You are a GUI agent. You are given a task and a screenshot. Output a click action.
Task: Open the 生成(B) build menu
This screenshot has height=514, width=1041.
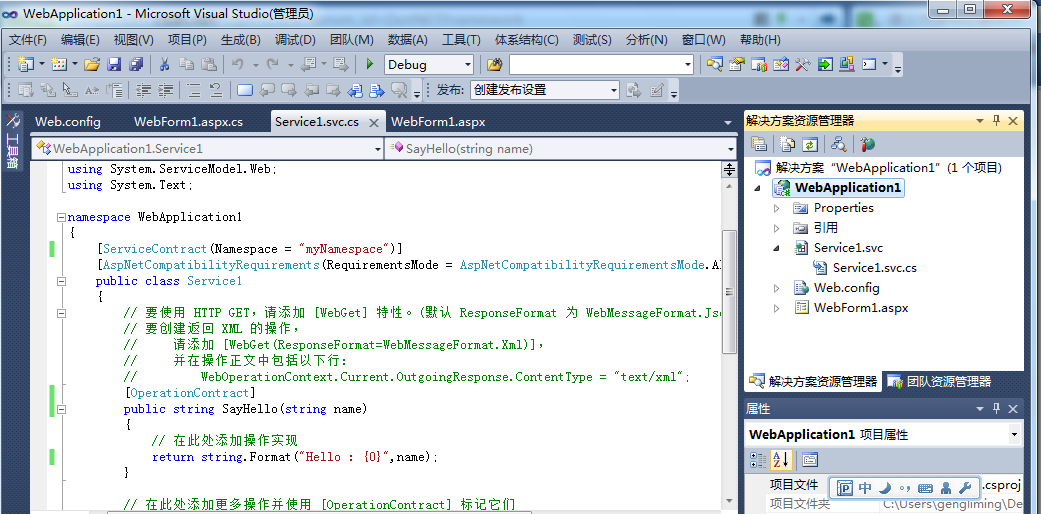click(240, 40)
